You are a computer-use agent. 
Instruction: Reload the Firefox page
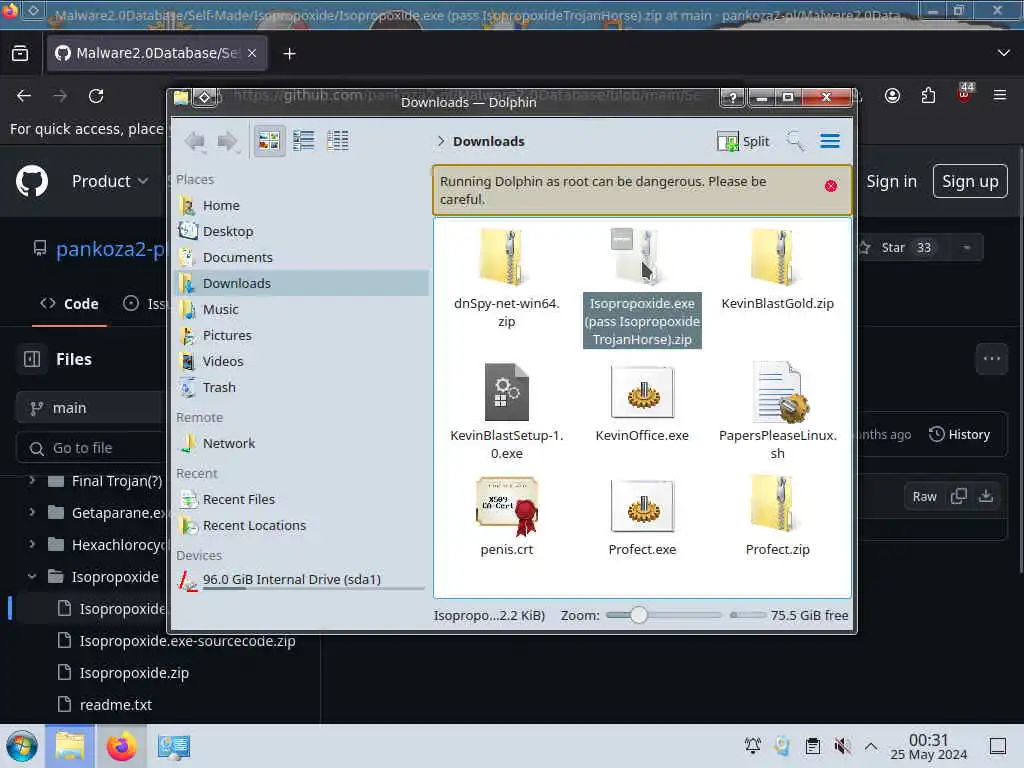pyautogui.click(x=96, y=96)
